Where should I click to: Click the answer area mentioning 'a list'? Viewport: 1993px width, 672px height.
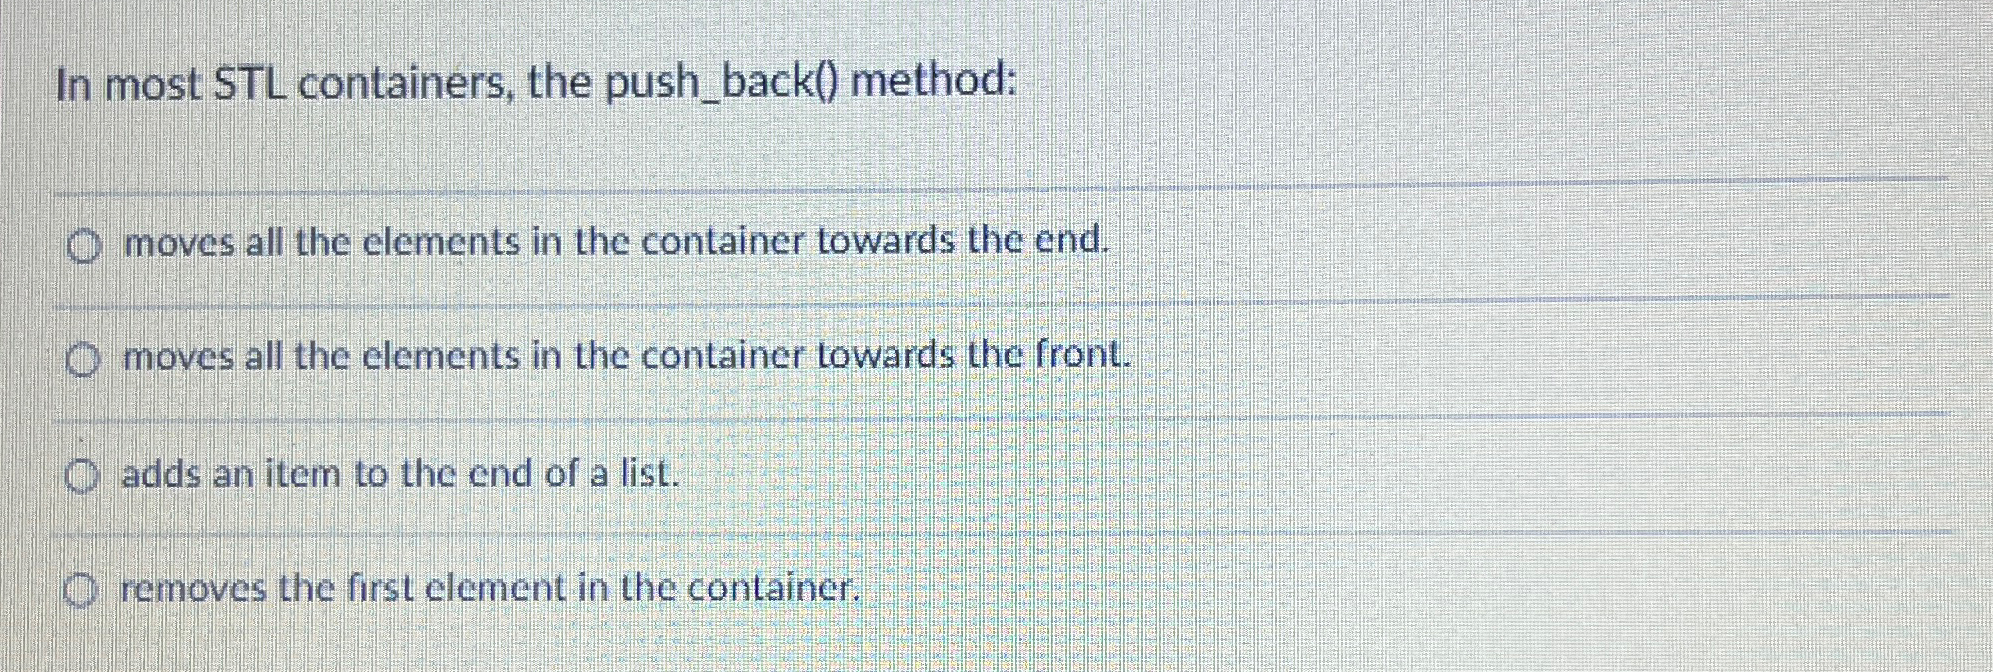pyautogui.click(x=400, y=473)
